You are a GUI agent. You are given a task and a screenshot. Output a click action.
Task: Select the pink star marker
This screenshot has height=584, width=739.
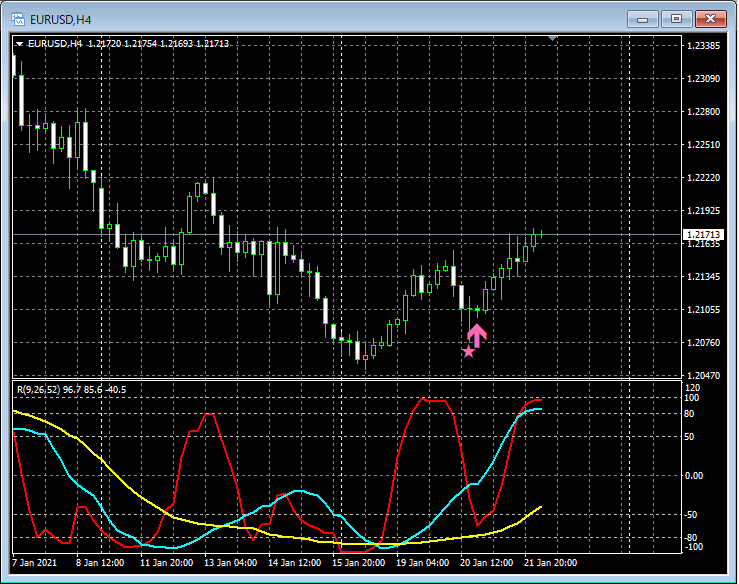(468, 351)
